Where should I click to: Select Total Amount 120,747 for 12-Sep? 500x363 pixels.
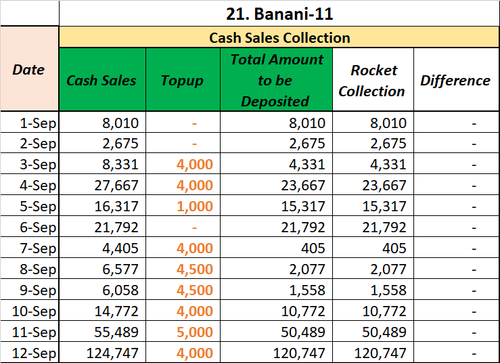[x=276, y=353]
